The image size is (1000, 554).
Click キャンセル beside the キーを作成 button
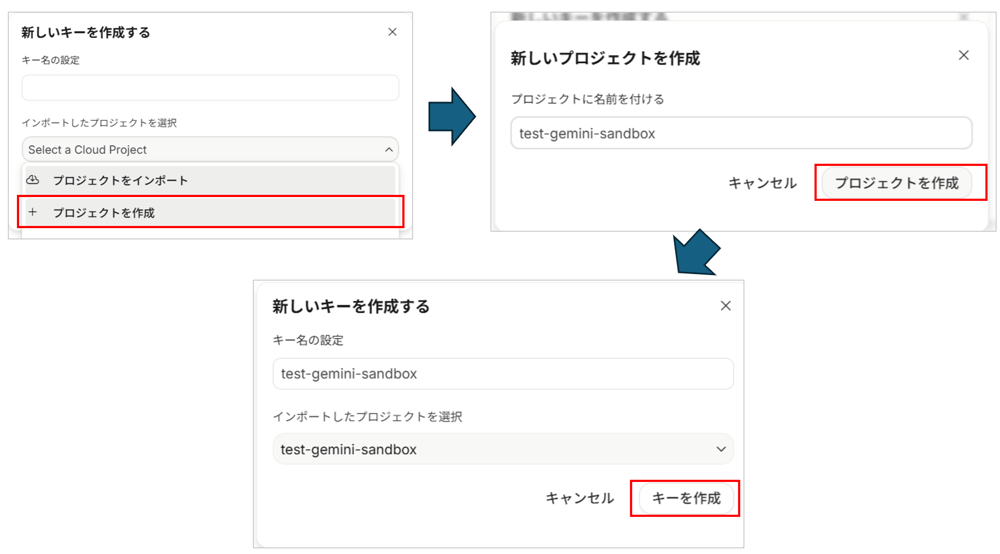(x=579, y=498)
